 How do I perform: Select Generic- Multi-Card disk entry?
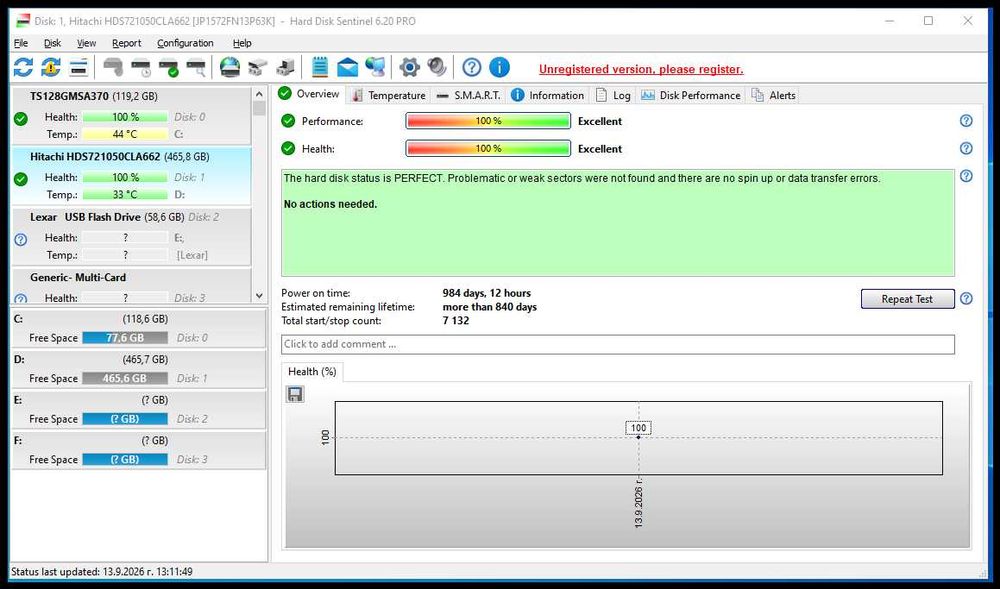131,286
